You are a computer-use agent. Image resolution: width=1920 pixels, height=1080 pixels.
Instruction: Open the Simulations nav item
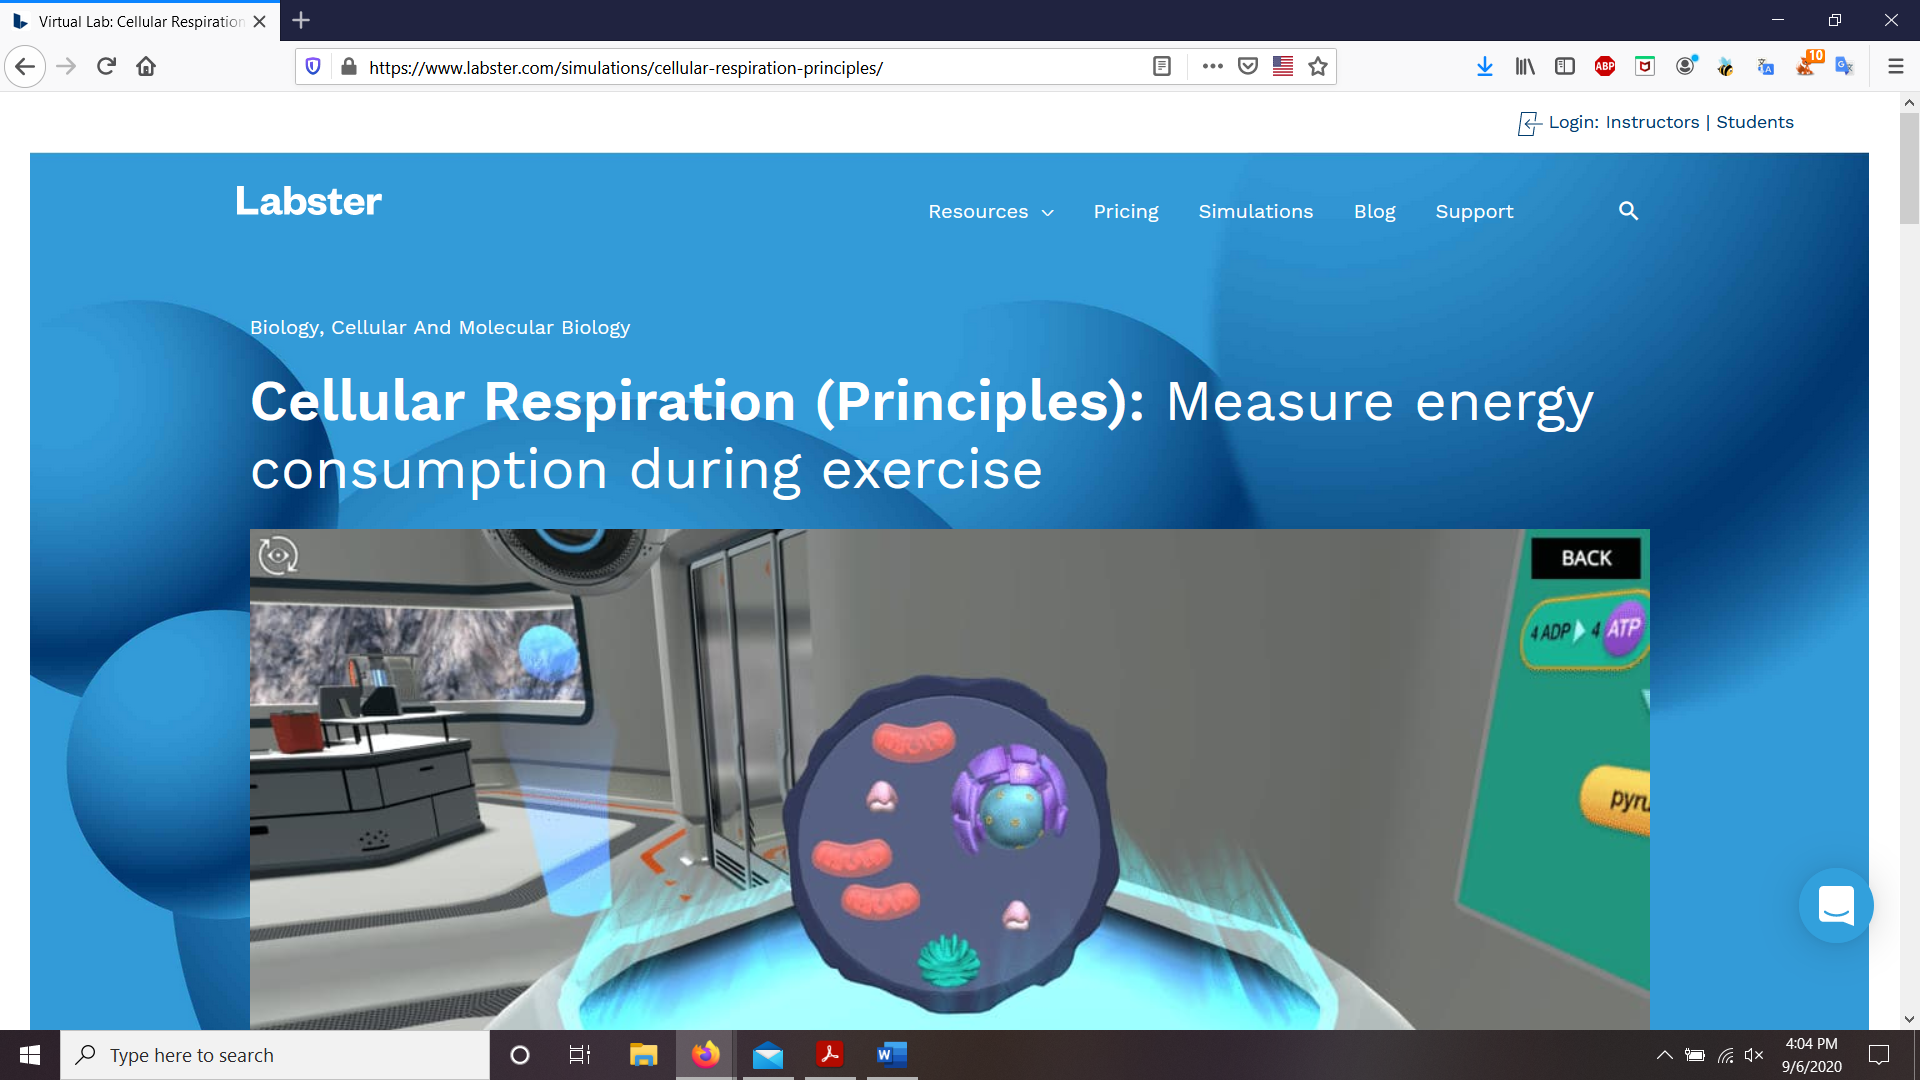[1255, 212]
